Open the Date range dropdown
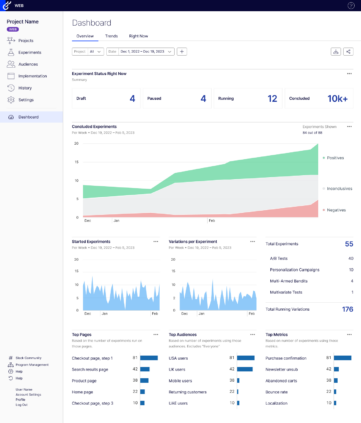This screenshot has width=361, height=423. (x=140, y=52)
